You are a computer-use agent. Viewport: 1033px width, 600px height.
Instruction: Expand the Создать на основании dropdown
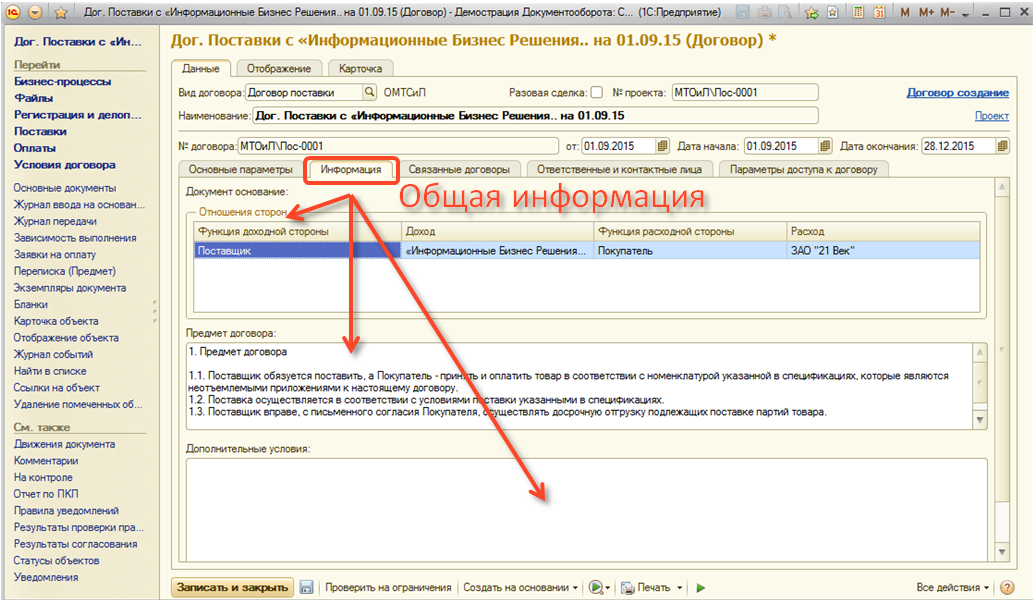pyautogui.click(x=521, y=588)
